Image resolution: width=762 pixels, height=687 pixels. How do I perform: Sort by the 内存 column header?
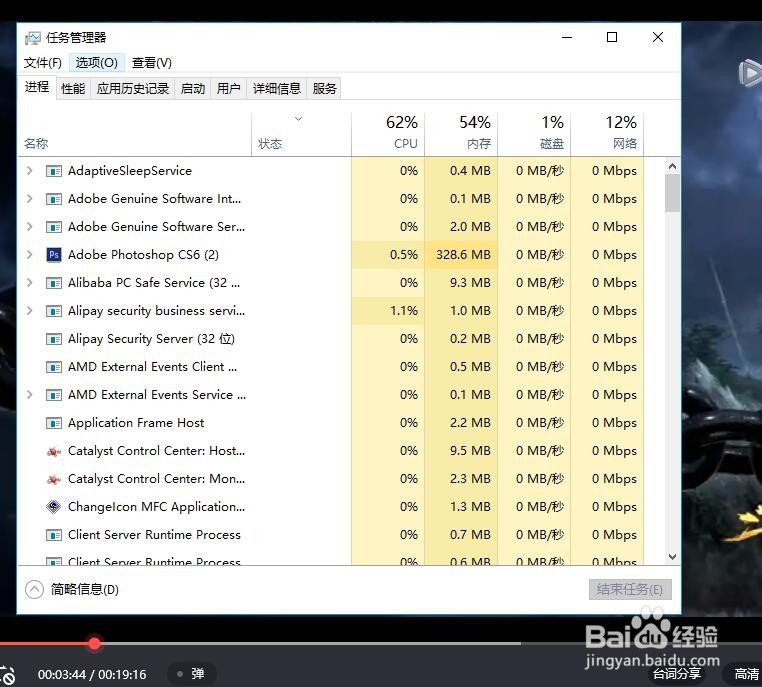point(461,134)
